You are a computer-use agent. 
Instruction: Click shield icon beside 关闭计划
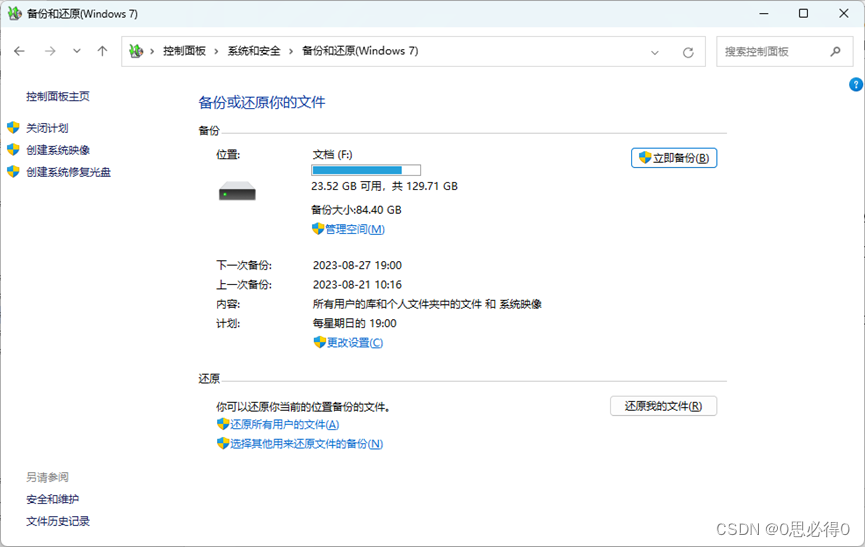coord(13,128)
